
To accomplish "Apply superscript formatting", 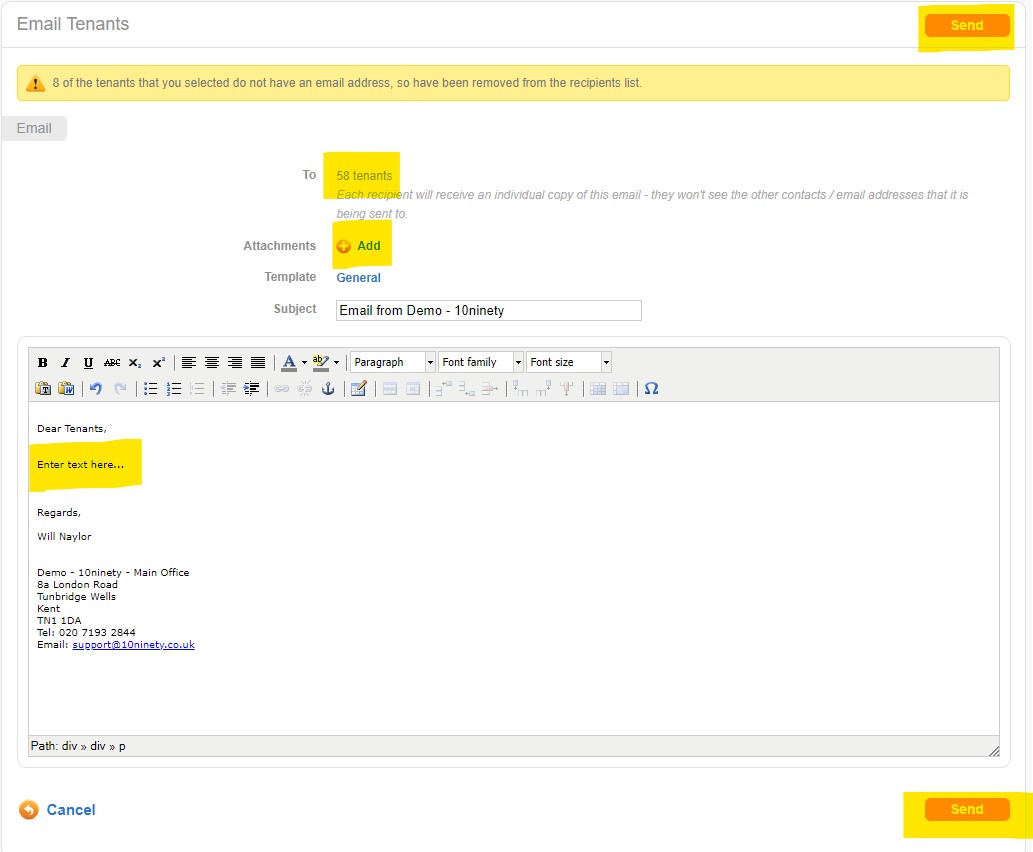I will [158, 362].
